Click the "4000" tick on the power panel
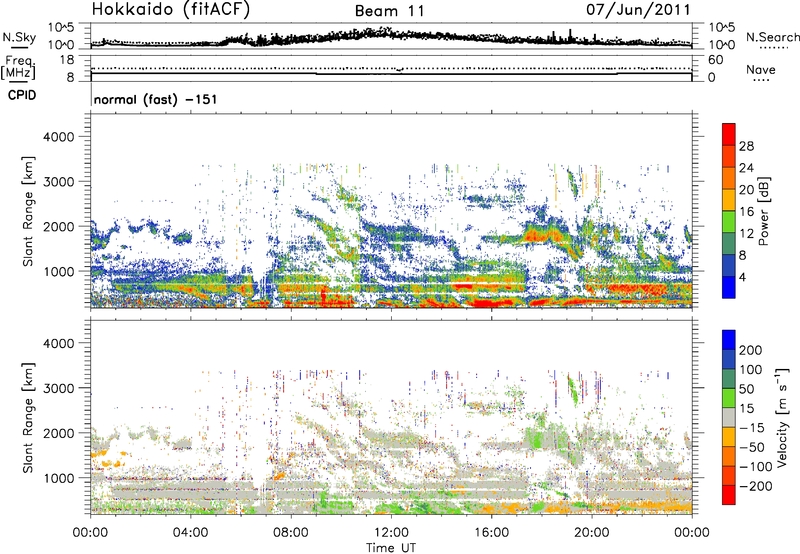This screenshot has height=554, width=800. click(58, 137)
